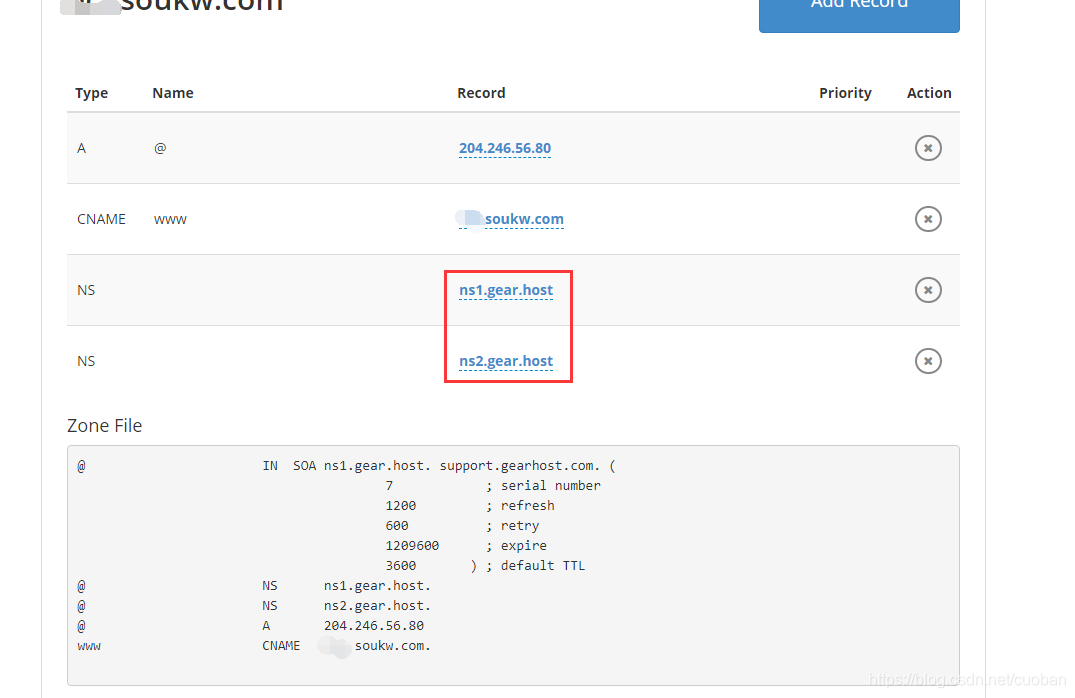Click the 600 retry line
Viewport: 1075px width, 698px height.
tap(462, 526)
